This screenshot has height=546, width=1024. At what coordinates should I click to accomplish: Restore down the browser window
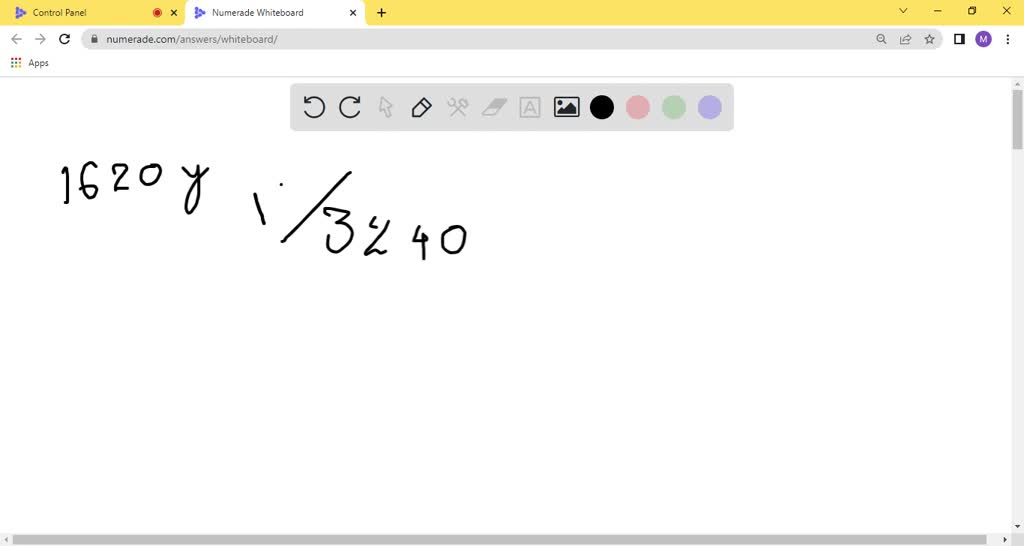(x=972, y=10)
